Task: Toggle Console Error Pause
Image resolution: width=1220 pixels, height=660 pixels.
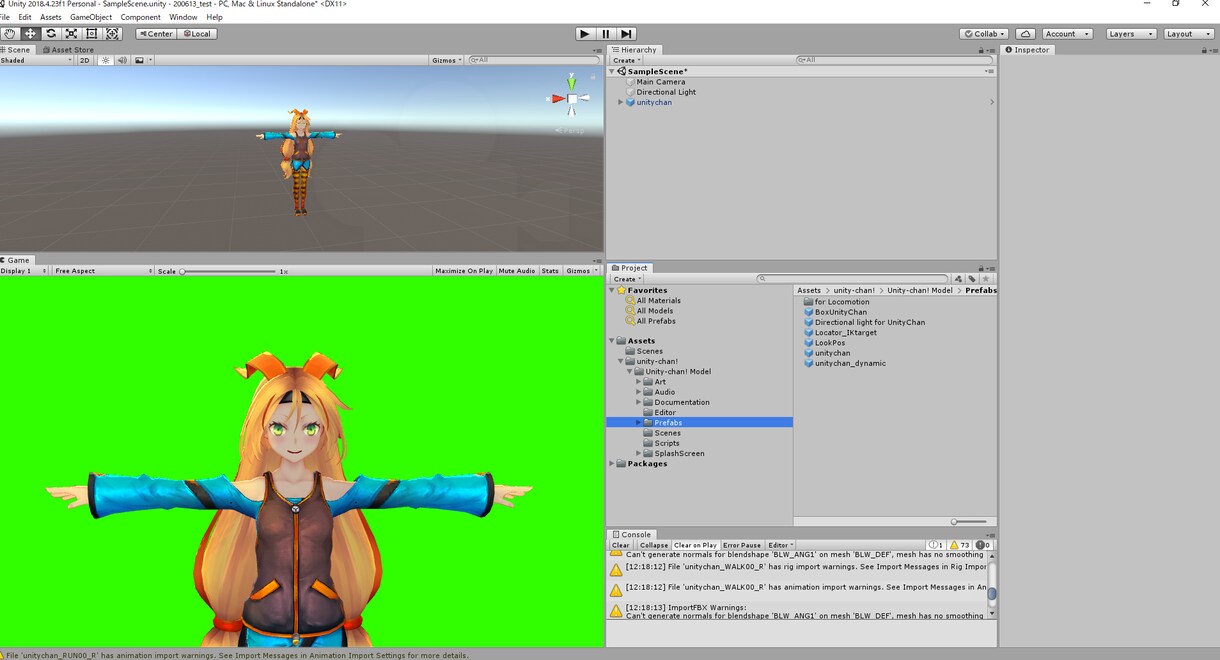Action: tap(742, 545)
